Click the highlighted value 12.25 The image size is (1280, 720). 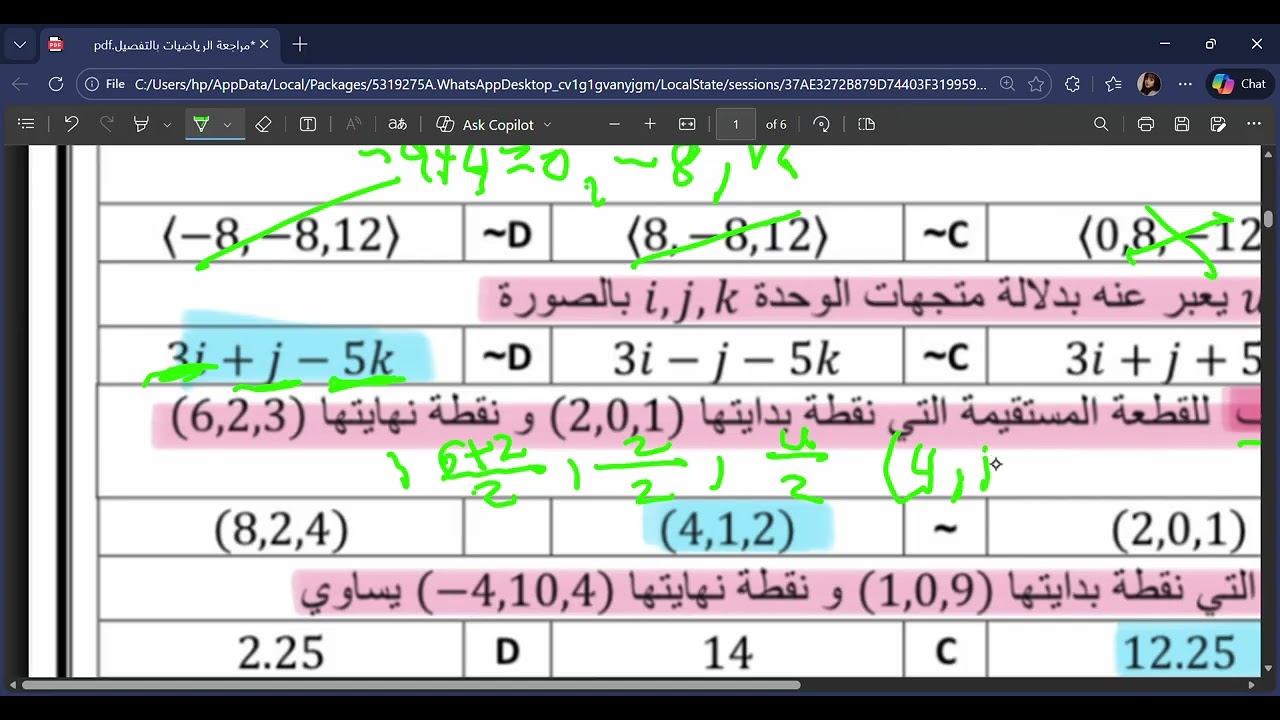pos(1180,652)
